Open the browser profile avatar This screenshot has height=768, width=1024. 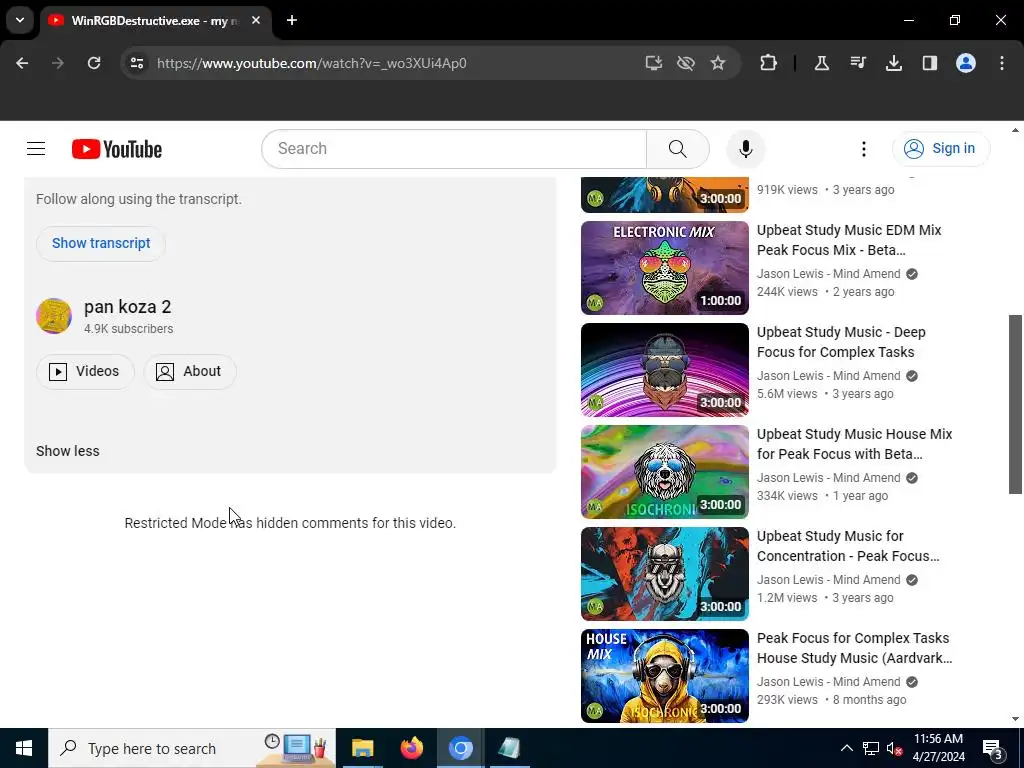(x=965, y=63)
